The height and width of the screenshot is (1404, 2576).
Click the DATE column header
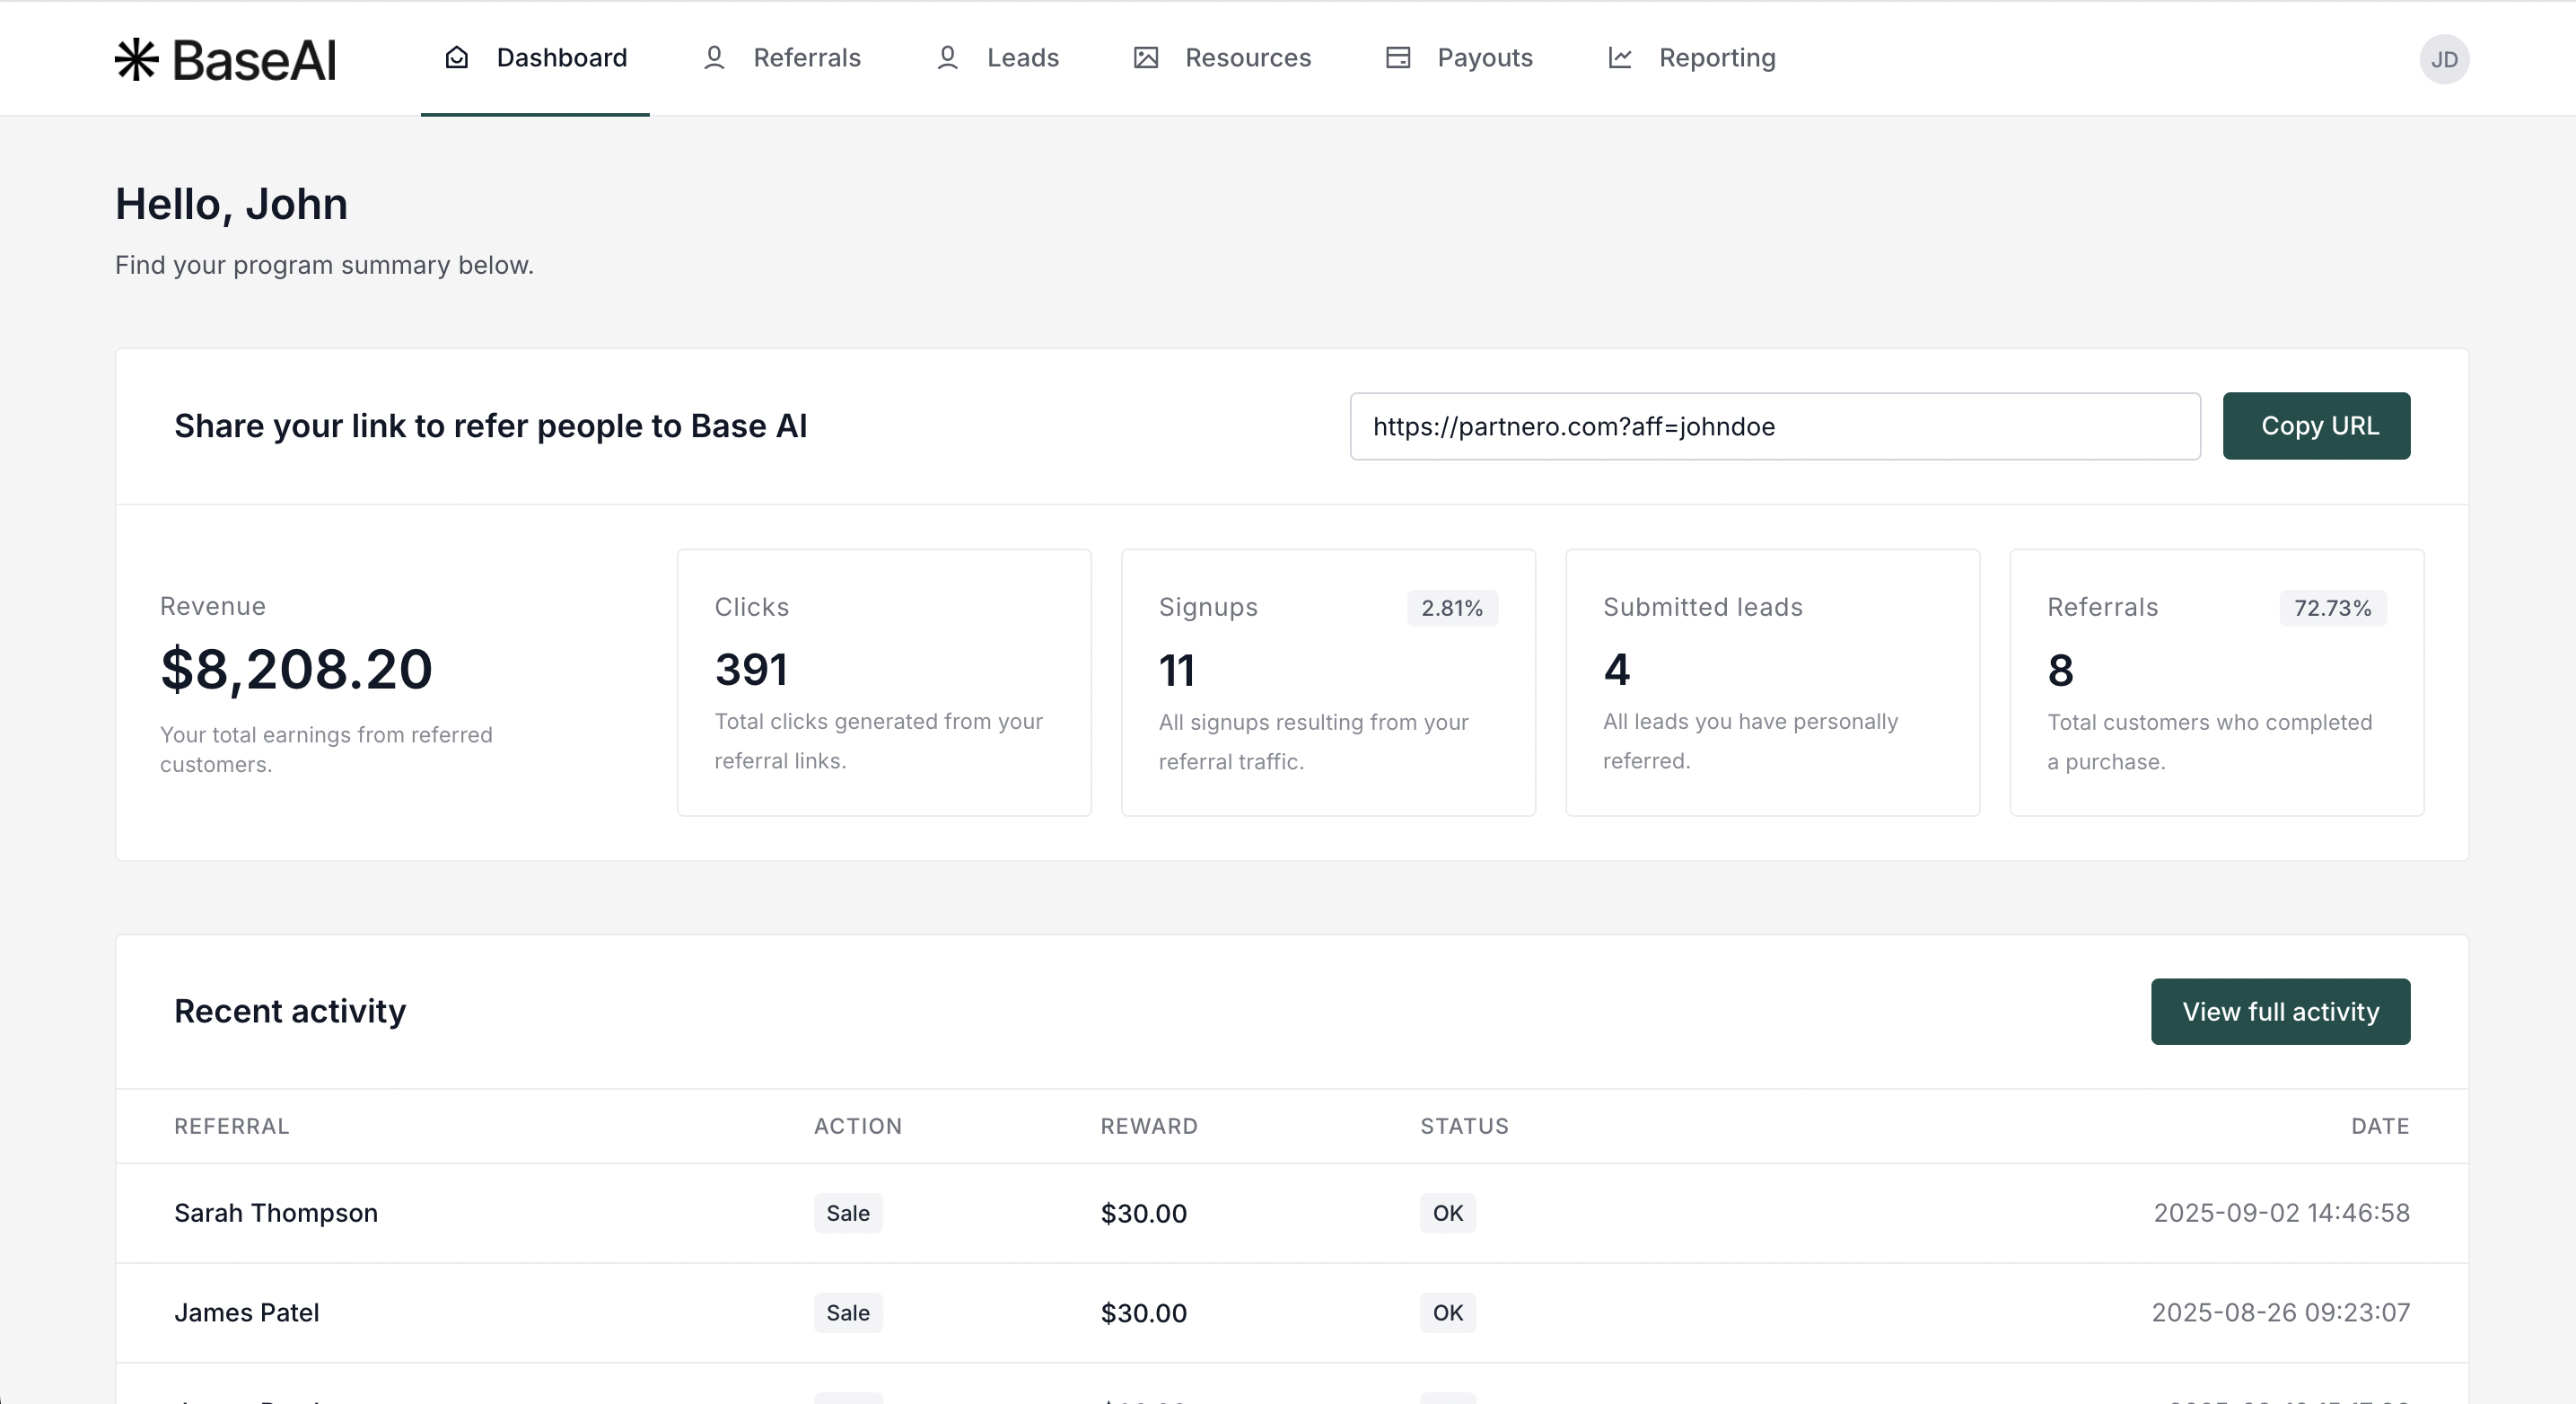[x=2379, y=1126]
